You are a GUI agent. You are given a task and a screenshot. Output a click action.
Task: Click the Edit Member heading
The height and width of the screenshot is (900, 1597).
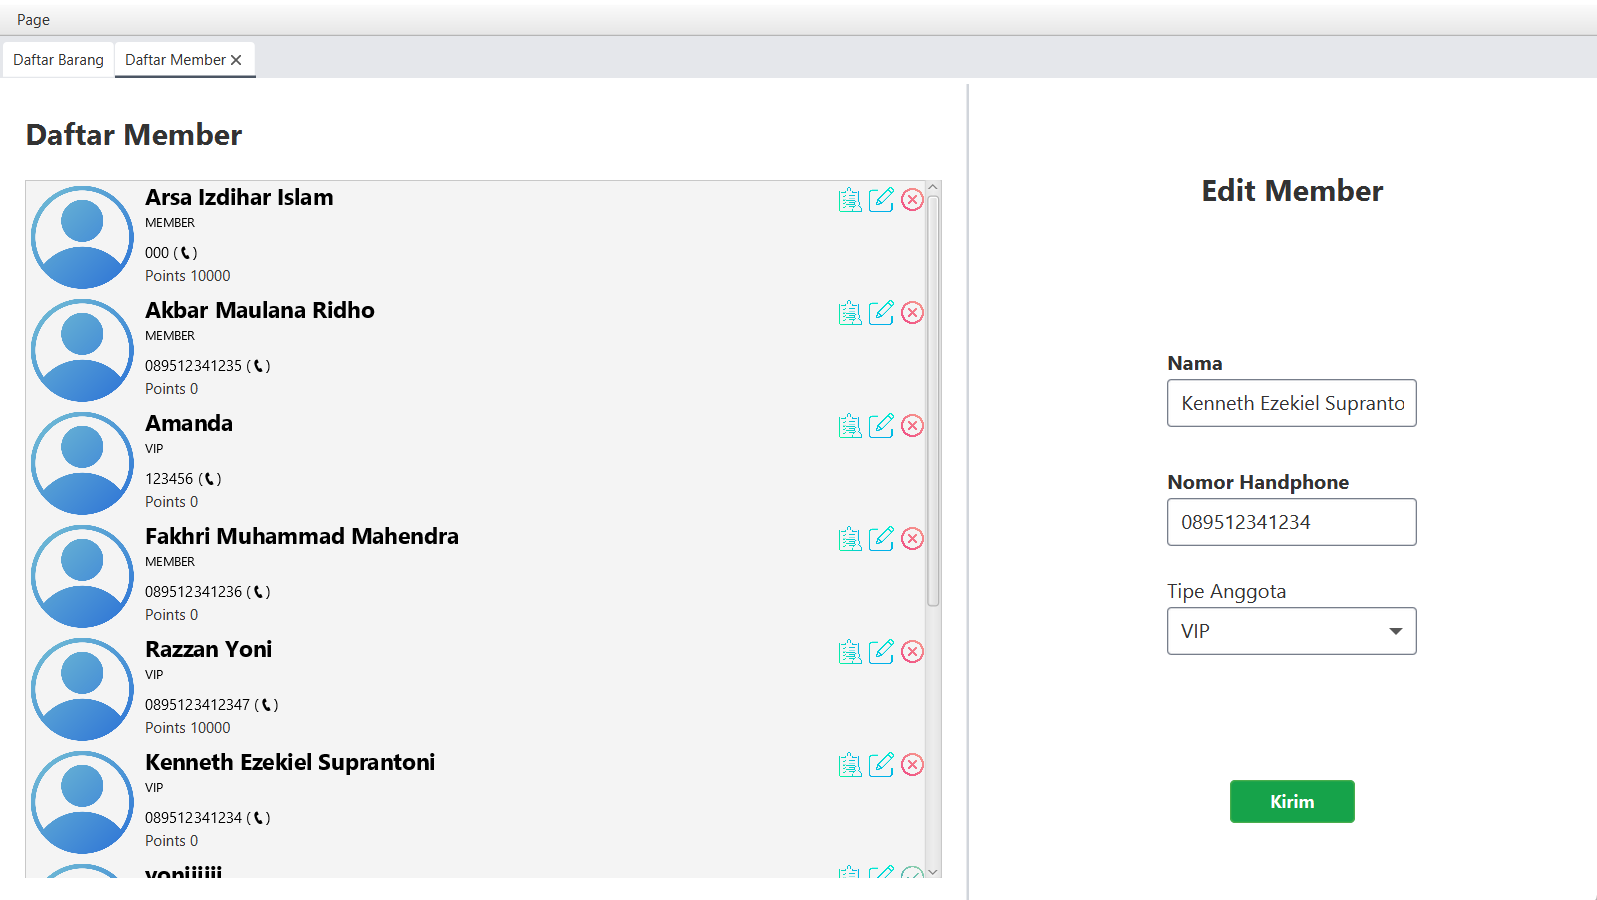[x=1292, y=191]
